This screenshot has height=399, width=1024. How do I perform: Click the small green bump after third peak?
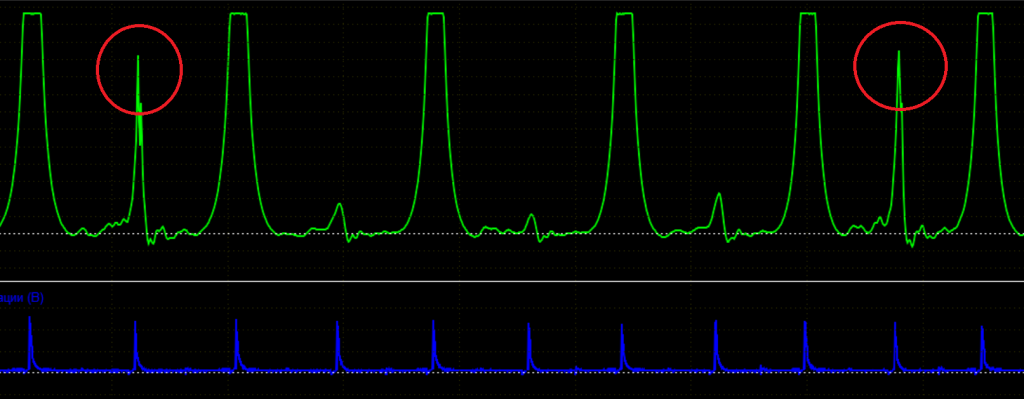(532, 223)
